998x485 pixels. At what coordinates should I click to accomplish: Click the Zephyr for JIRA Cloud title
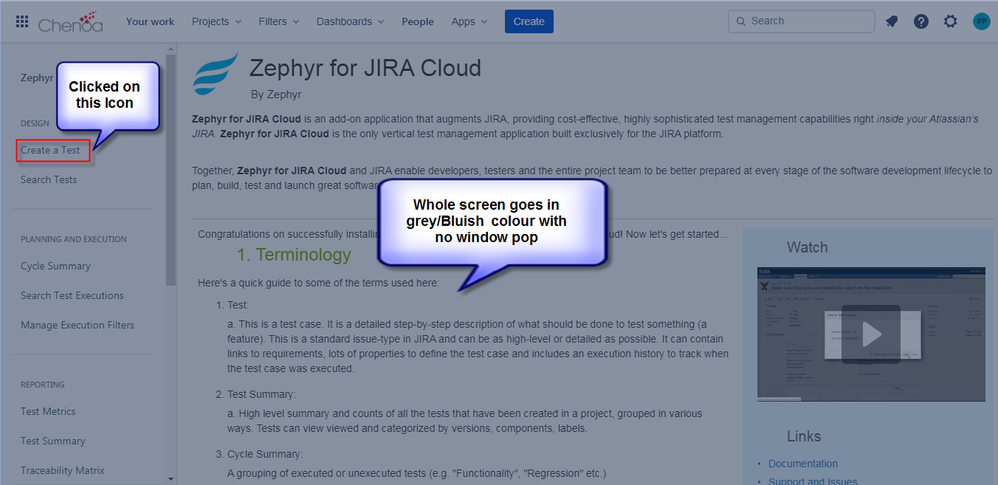pos(365,67)
